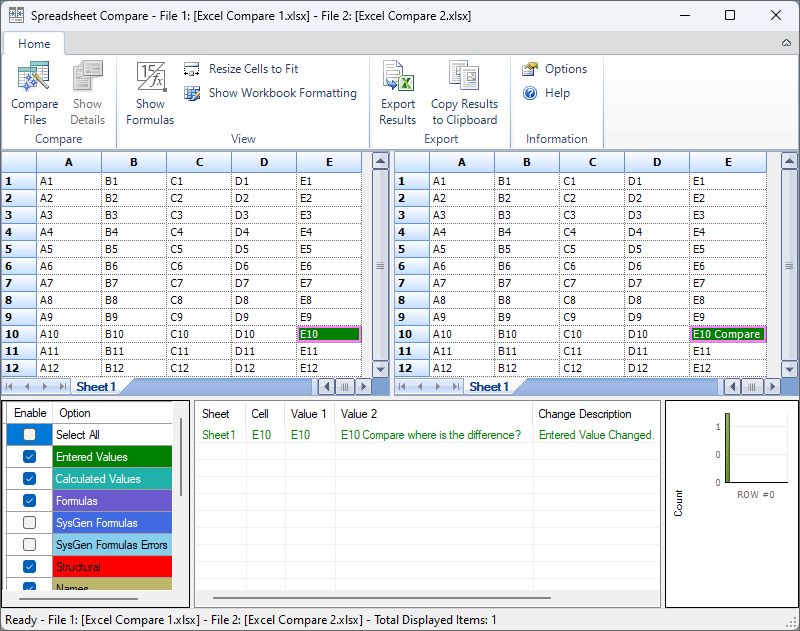Image resolution: width=800 pixels, height=631 pixels.
Task: Go to next sheet in right pane
Action: pyautogui.click(x=437, y=387)
